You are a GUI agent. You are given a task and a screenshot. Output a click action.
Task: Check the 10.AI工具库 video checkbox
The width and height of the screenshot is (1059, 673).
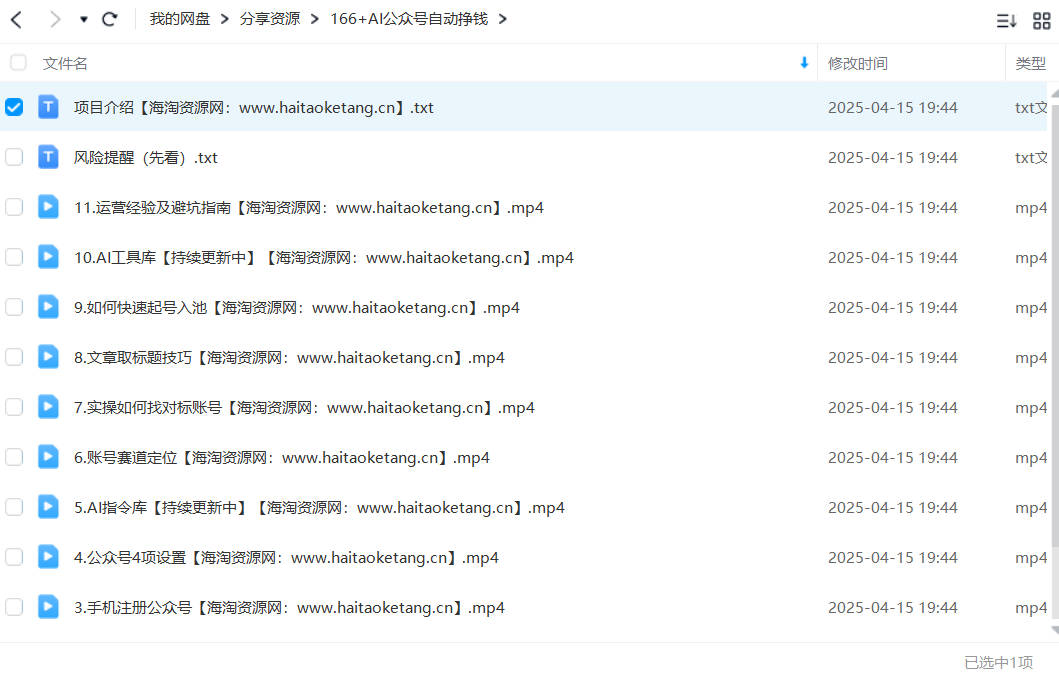[x=14, y=257]
